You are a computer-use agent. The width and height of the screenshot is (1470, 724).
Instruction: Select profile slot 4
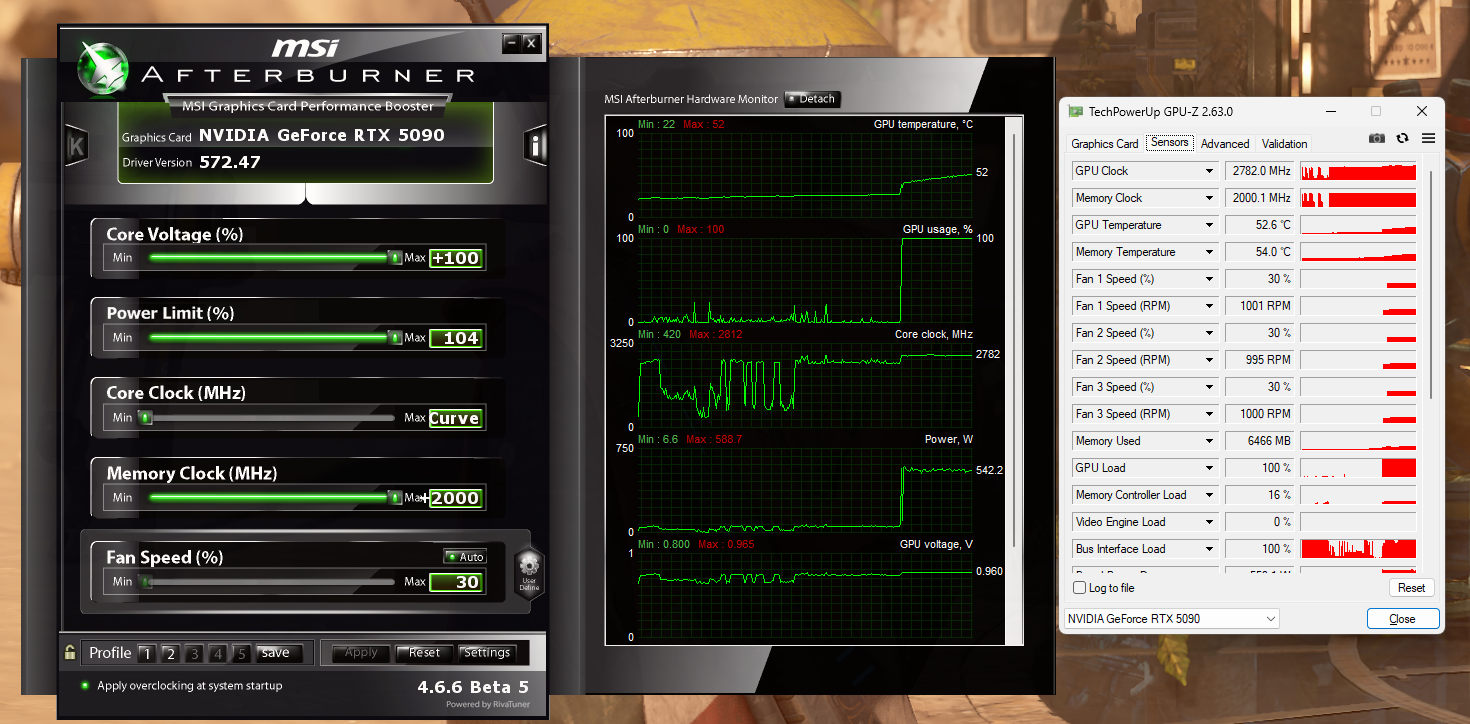tap(217, 654)
